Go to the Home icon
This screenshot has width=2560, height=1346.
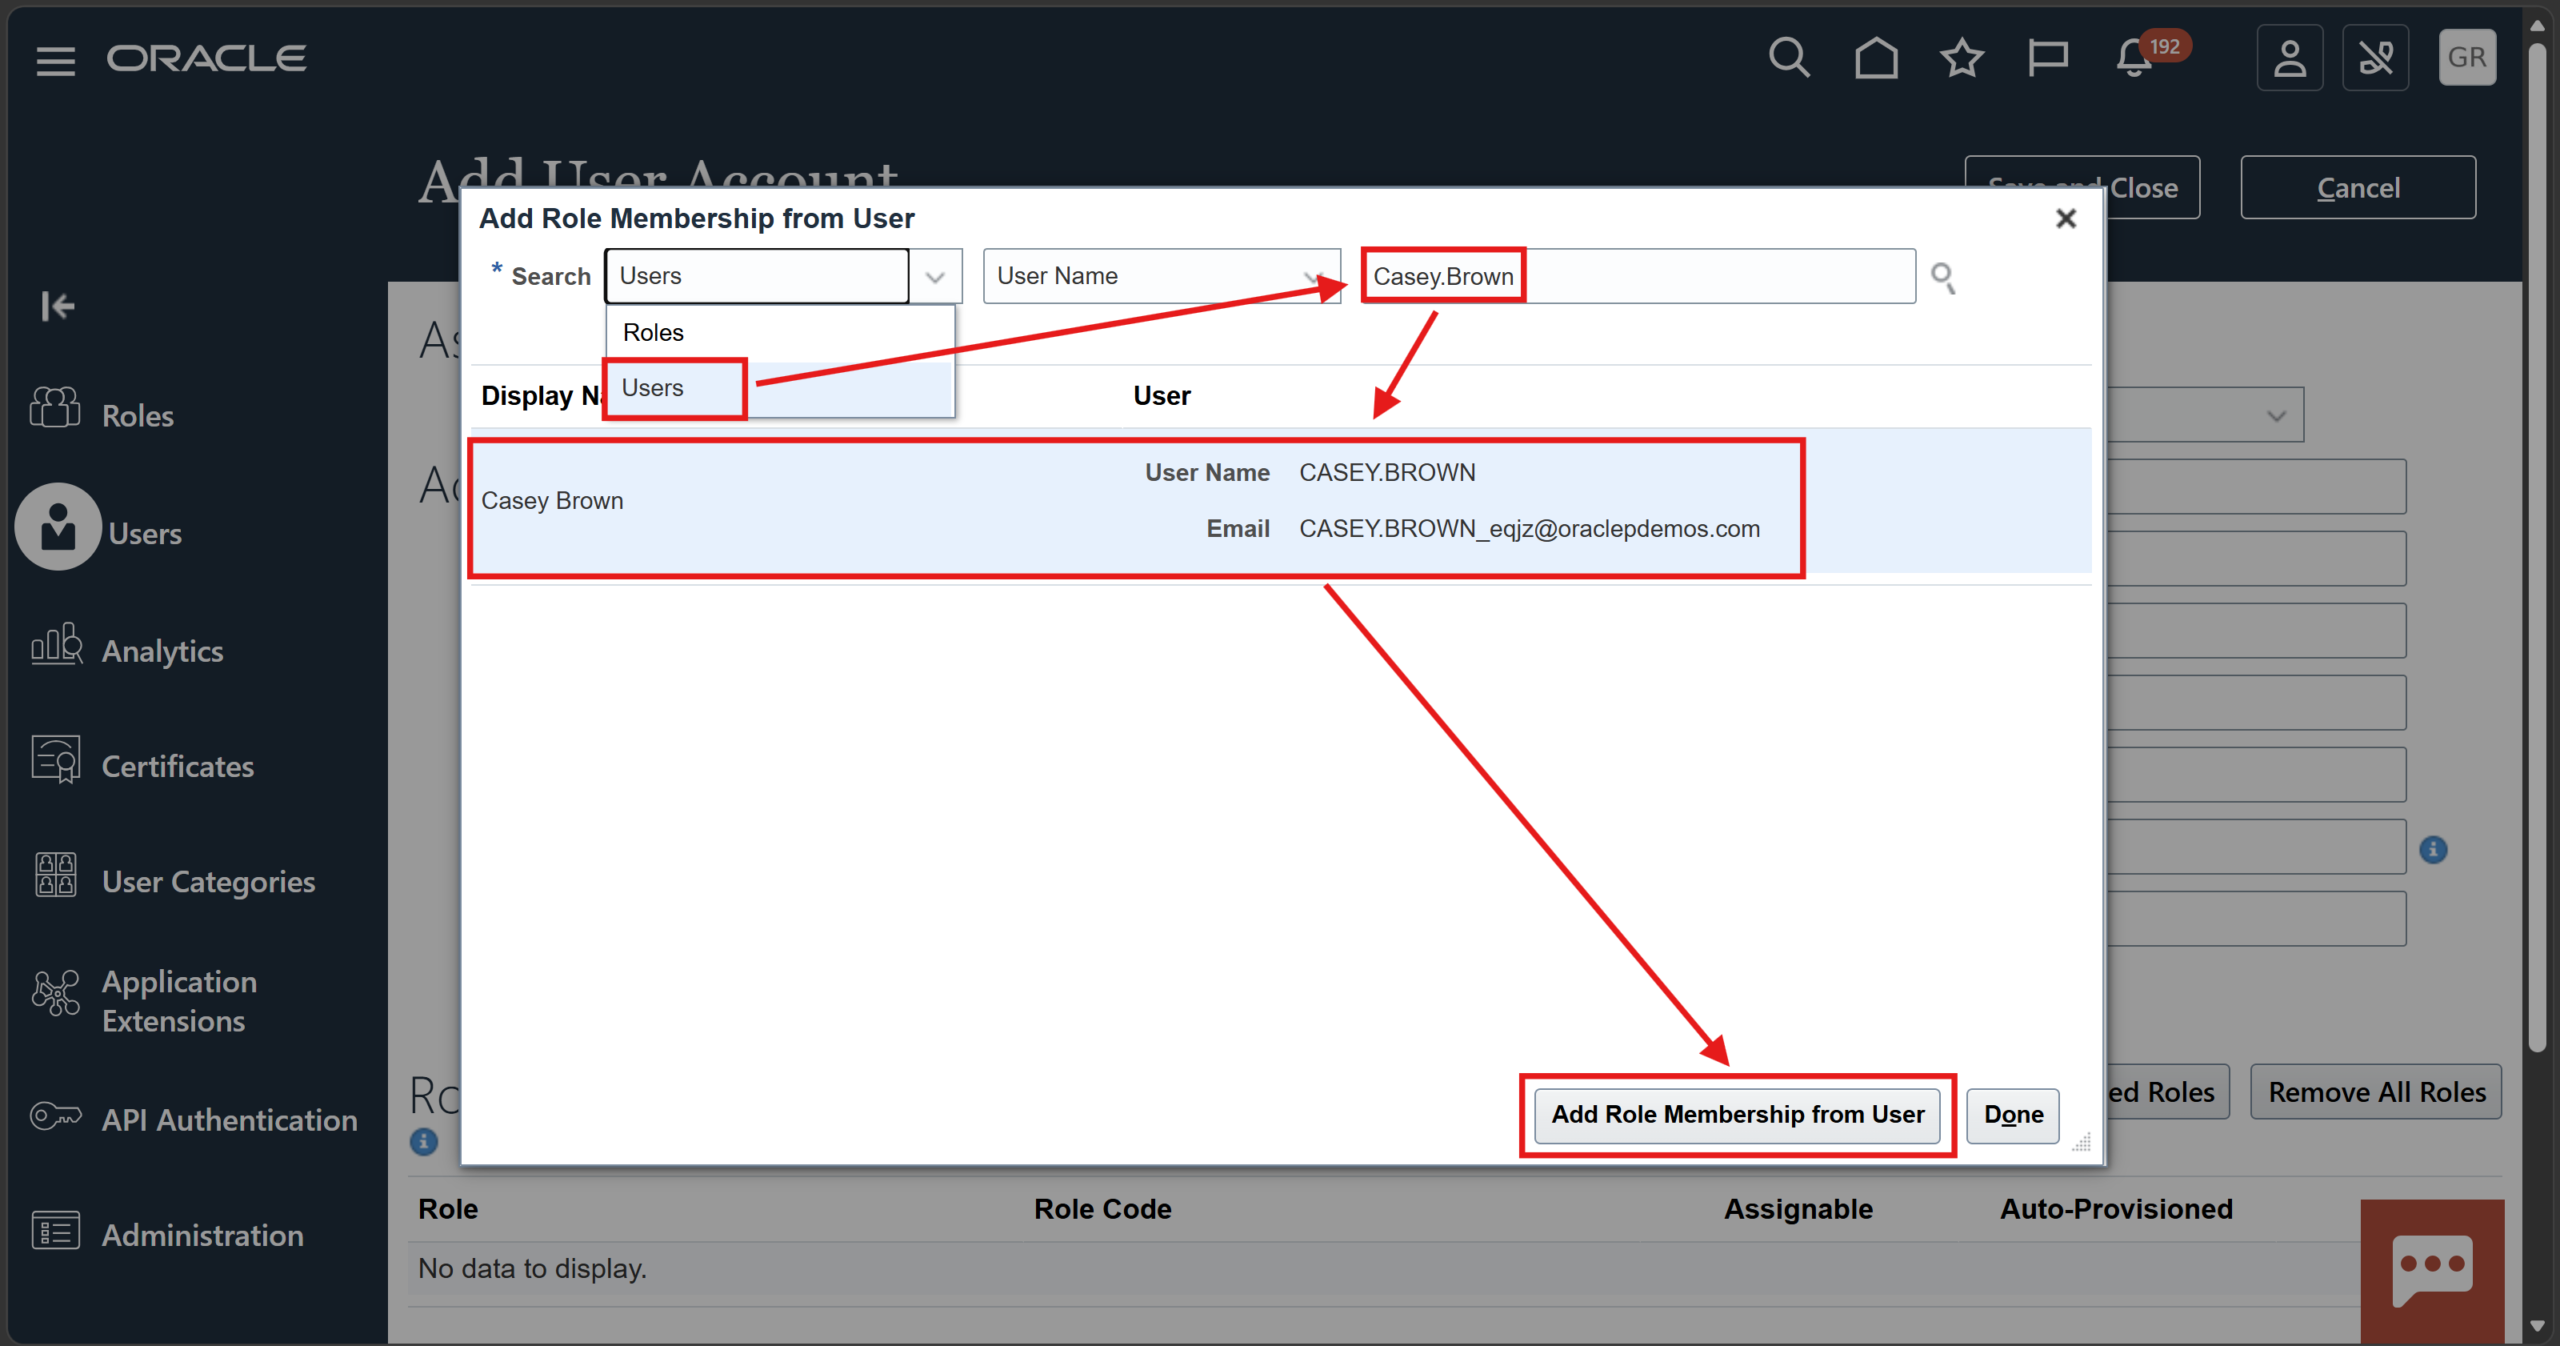pos(1876,58)
